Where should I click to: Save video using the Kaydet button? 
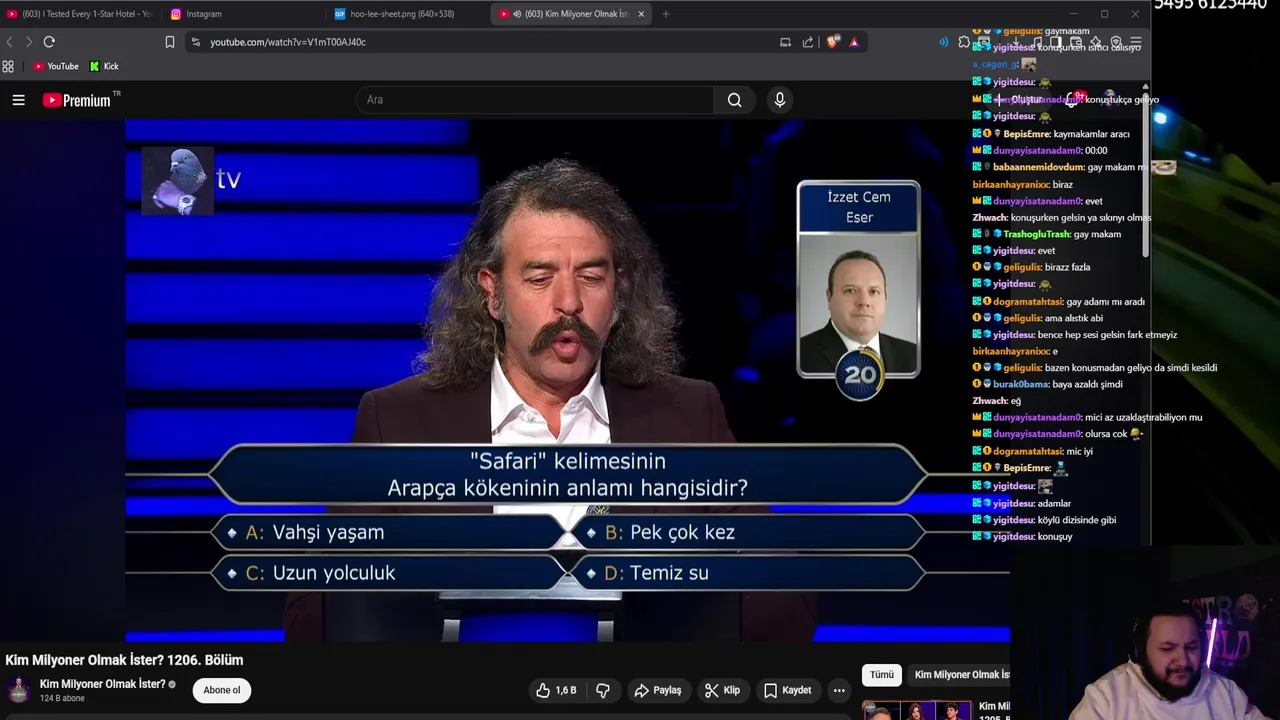tap(788, 690)
